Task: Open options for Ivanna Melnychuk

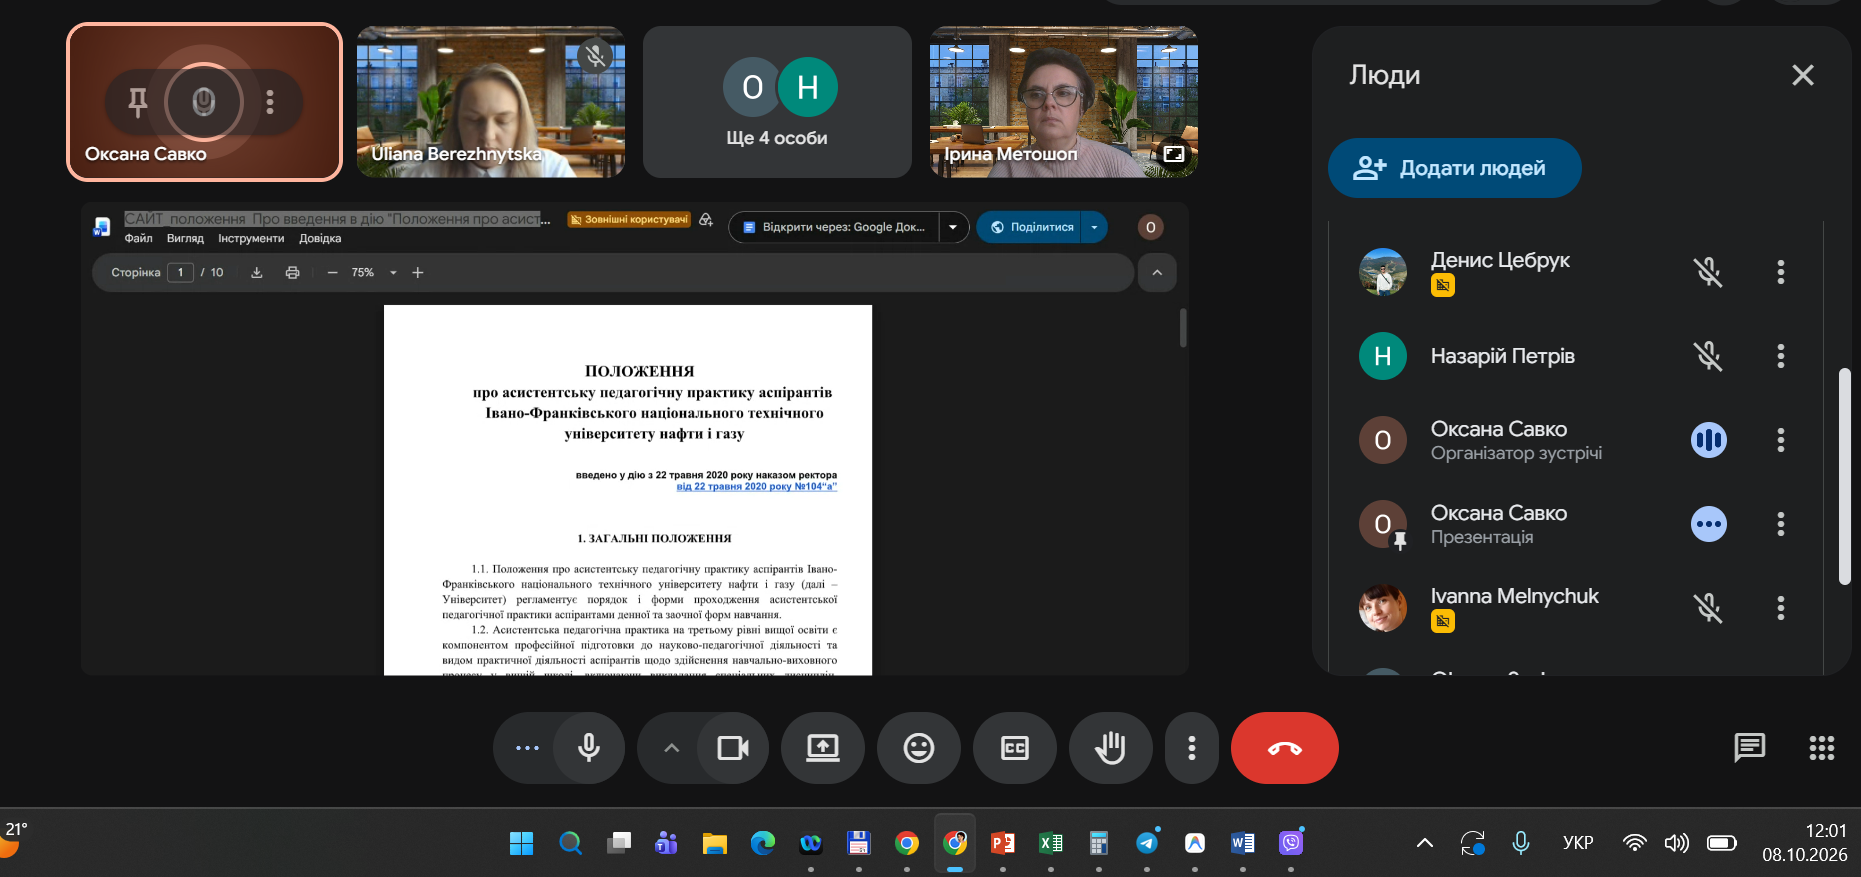Action: pos(1781,608)
